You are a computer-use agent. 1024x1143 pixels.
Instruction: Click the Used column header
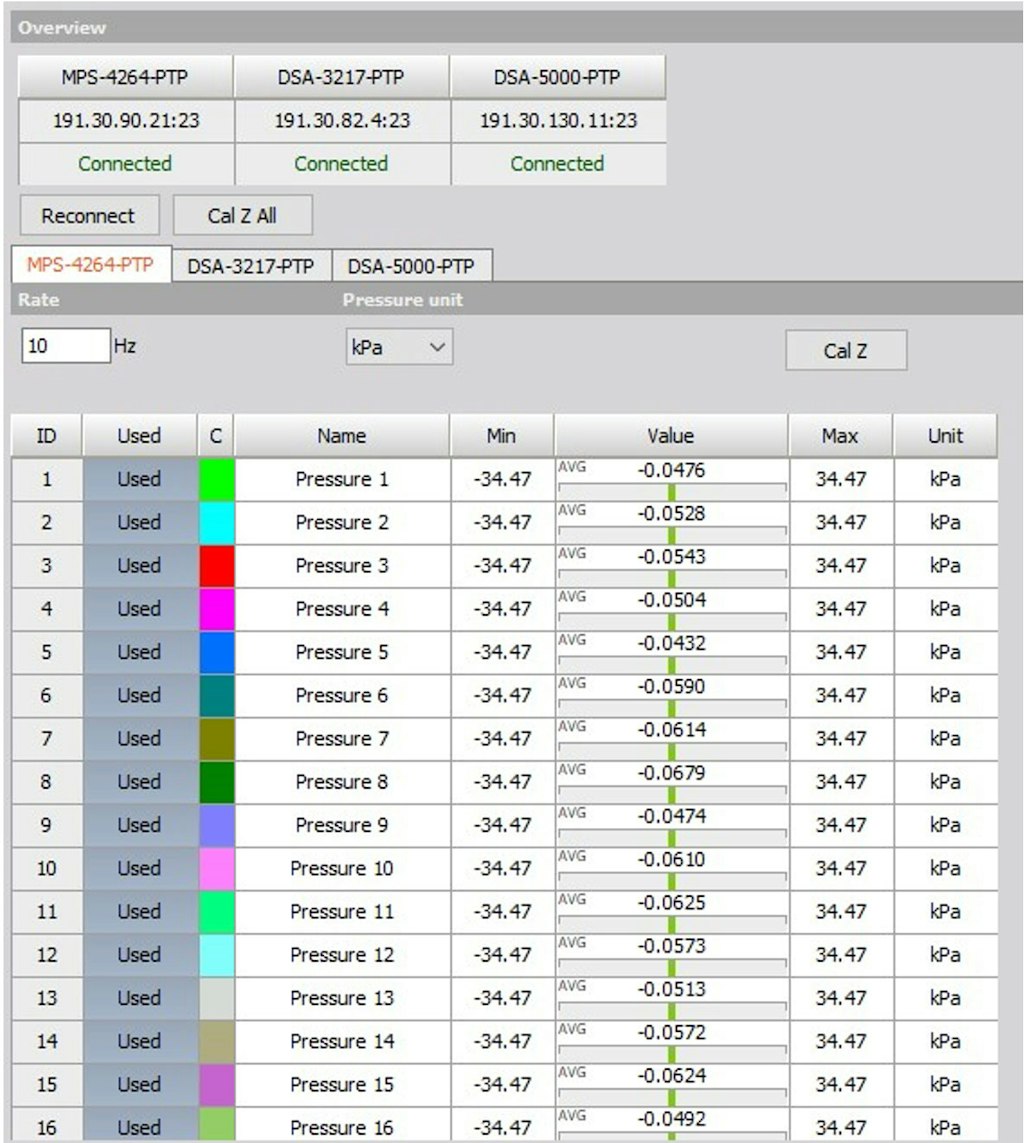139,436
